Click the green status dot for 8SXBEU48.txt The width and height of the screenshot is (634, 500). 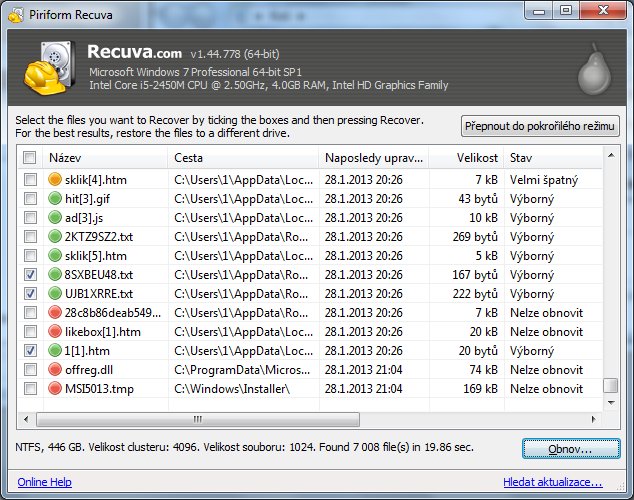click(x=55, y=274)
